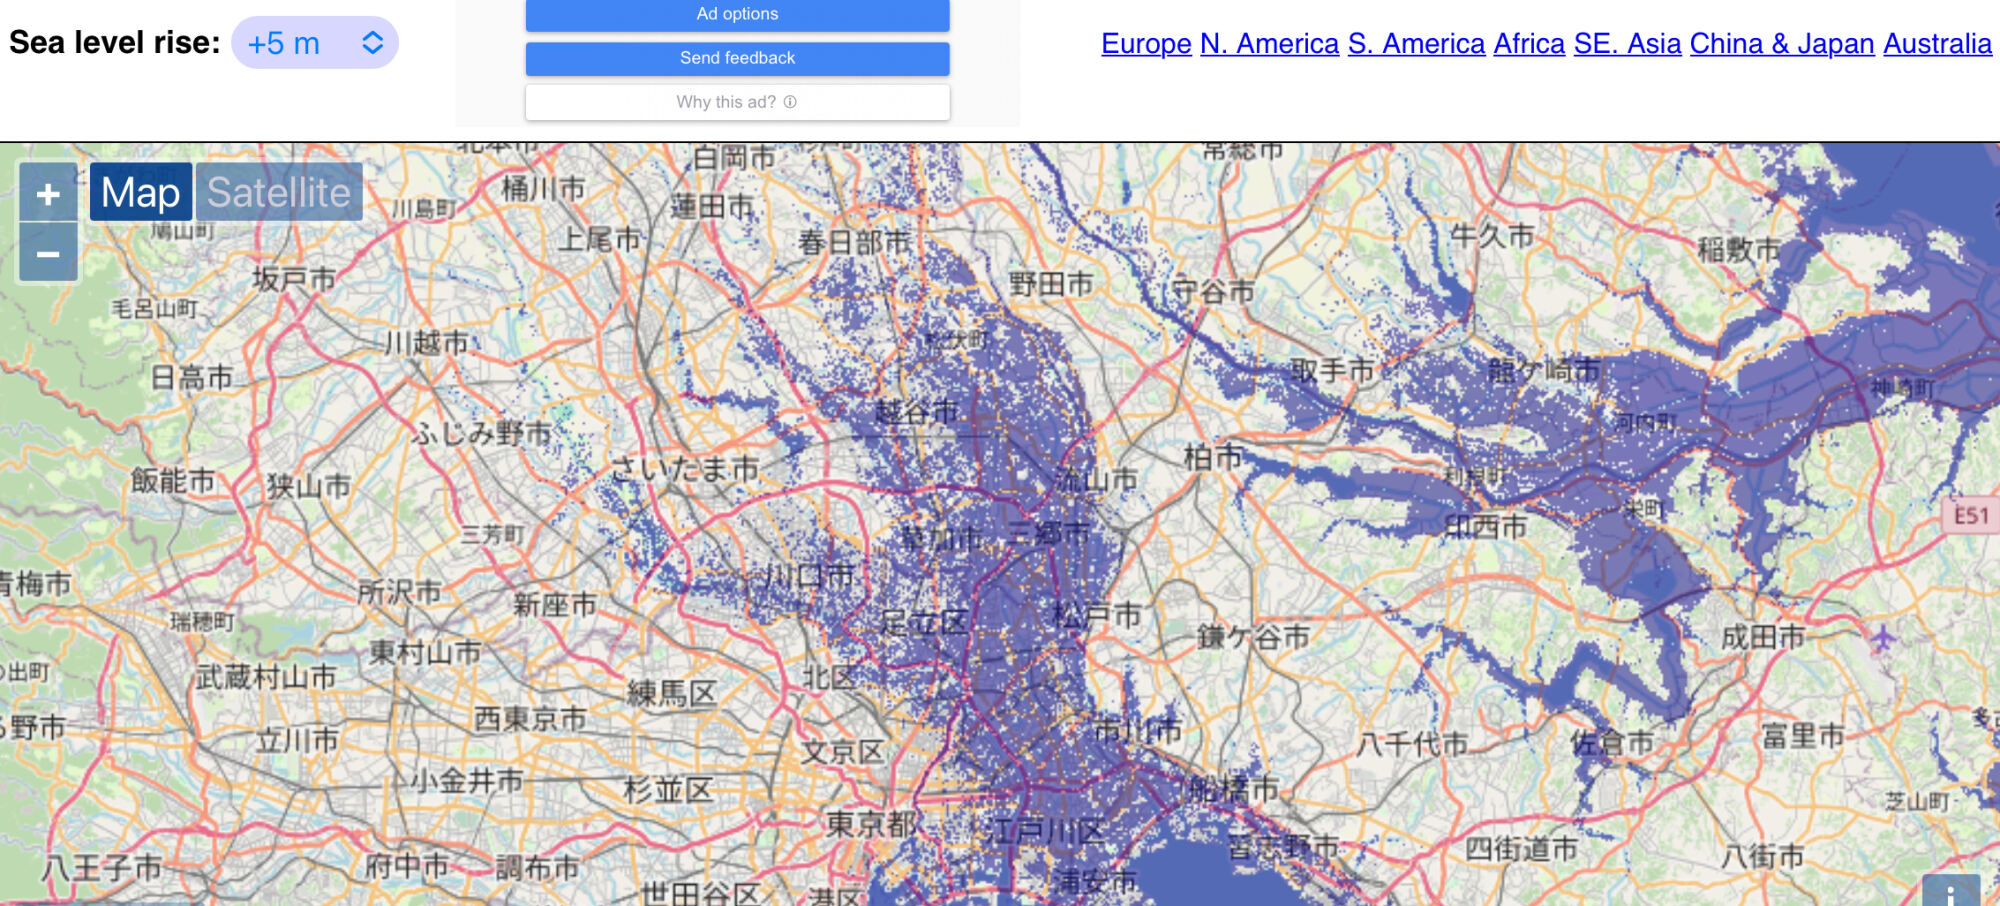Zoom out with the minus button
Image resolution: width=2000 pixels, height=906 pixels.
point(48,254)
